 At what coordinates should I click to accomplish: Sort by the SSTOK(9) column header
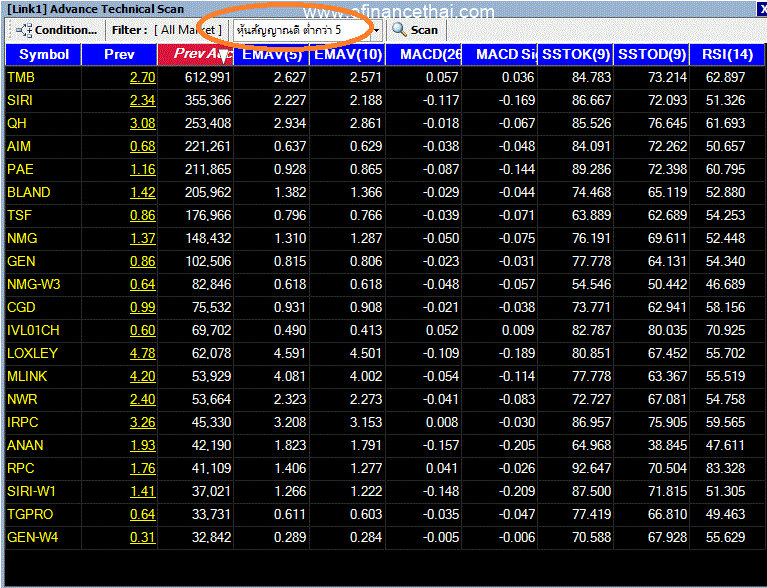576,54
